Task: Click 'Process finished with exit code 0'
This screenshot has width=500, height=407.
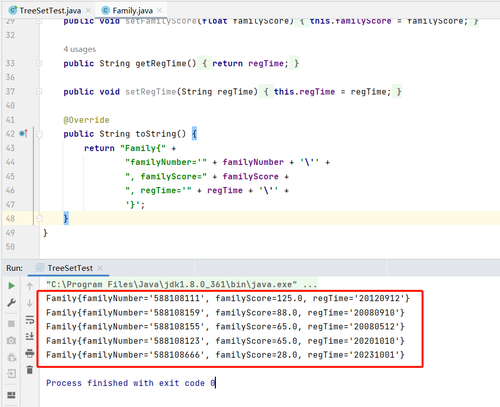Action: (131, 383)
